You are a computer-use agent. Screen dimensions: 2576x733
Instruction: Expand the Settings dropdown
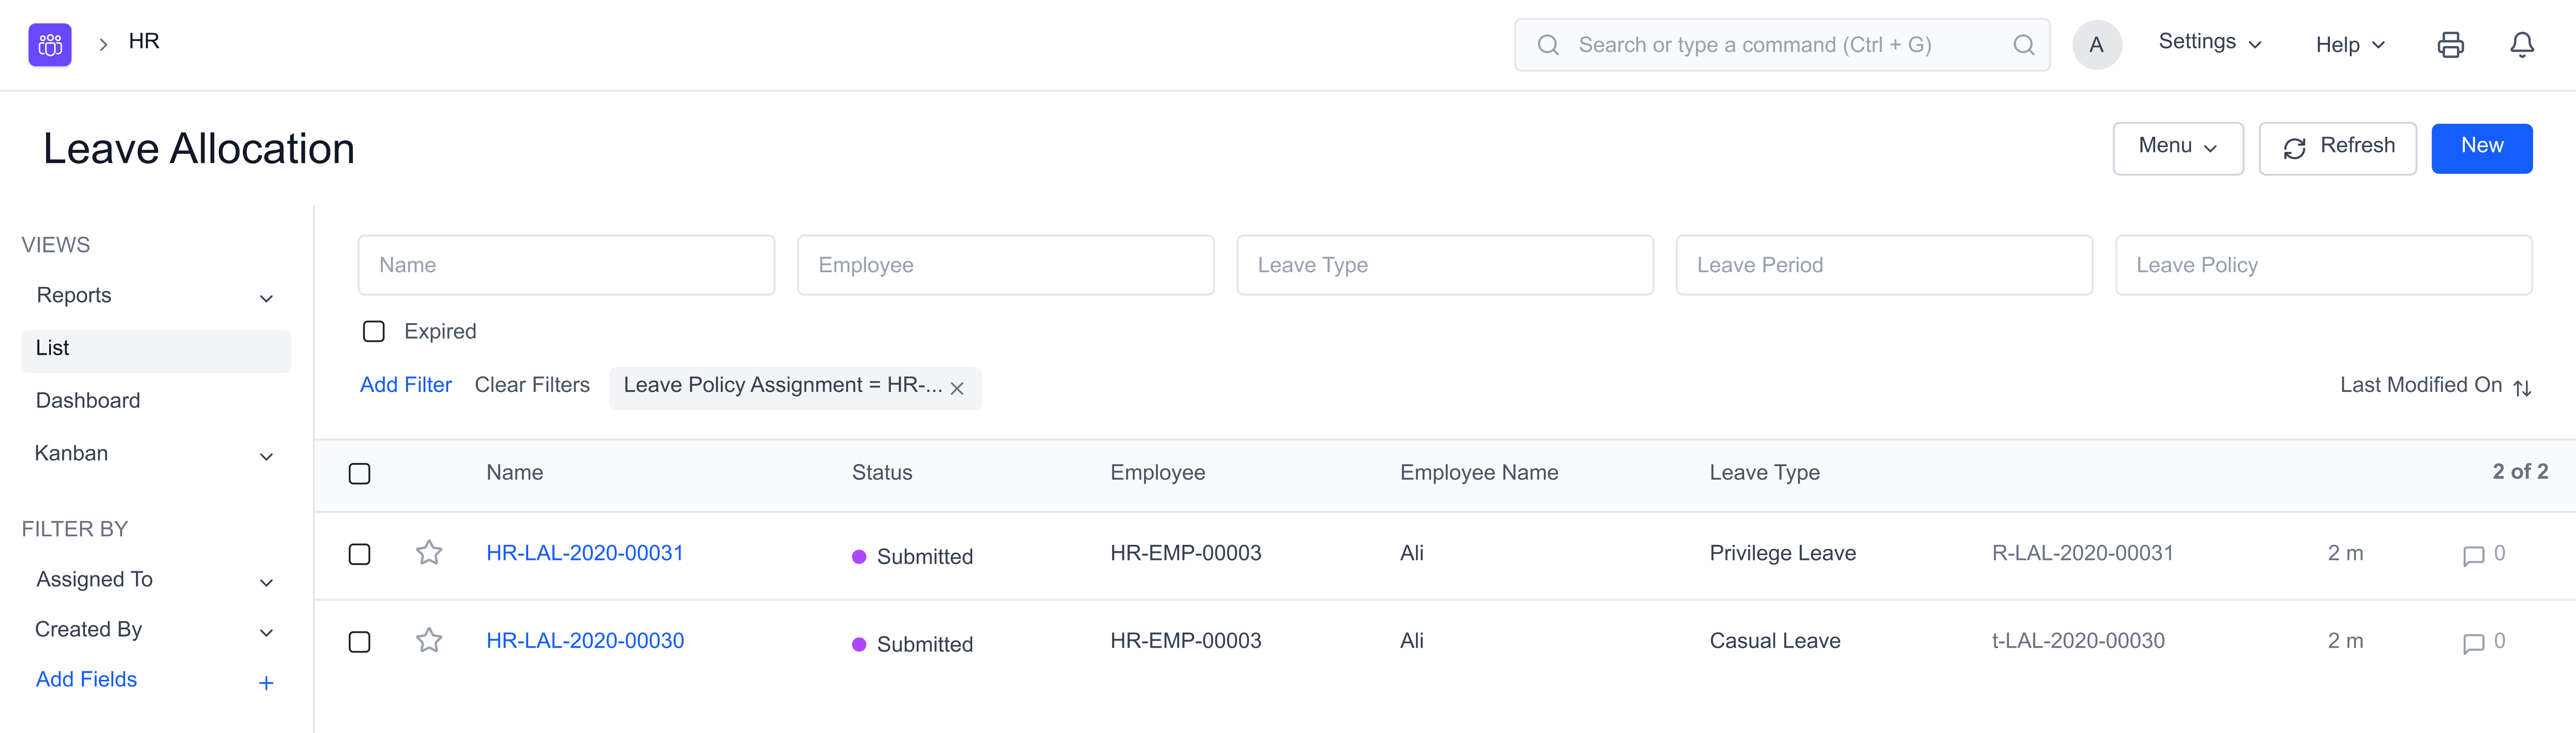[2210, 42]
